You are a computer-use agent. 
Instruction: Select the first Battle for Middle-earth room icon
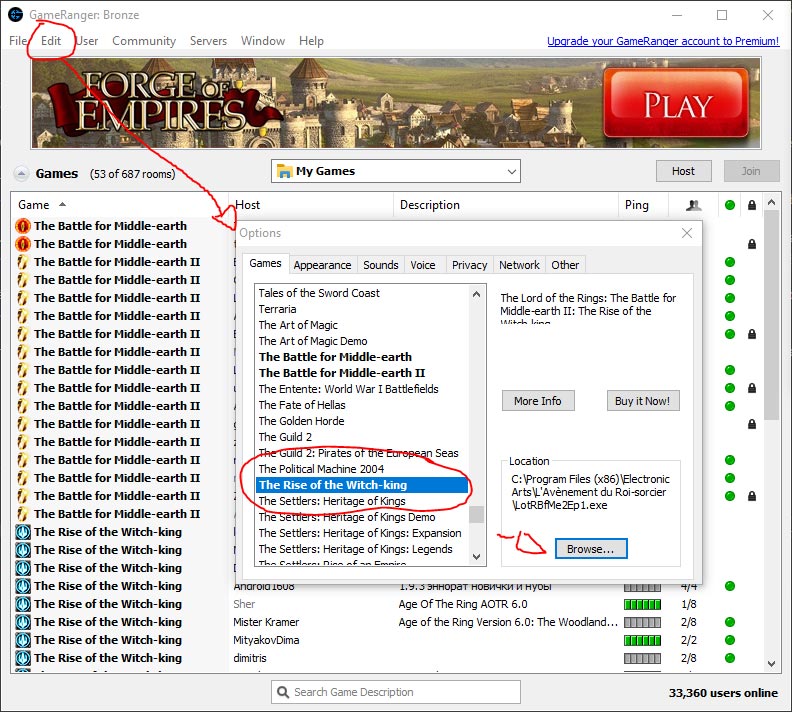(23, 226)
